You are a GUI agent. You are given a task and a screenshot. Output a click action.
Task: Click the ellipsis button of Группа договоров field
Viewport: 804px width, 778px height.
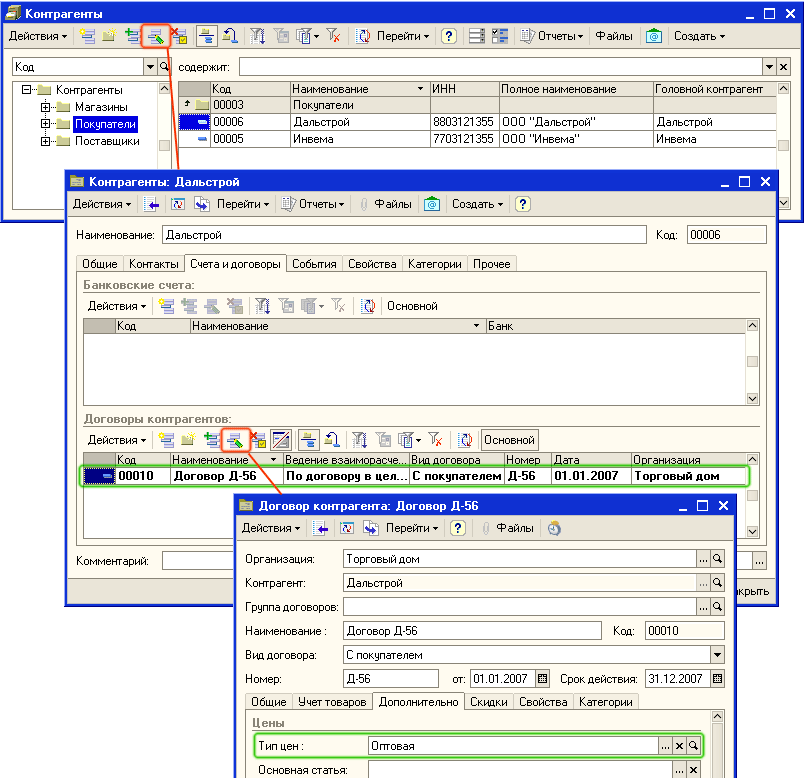(703, 607)
